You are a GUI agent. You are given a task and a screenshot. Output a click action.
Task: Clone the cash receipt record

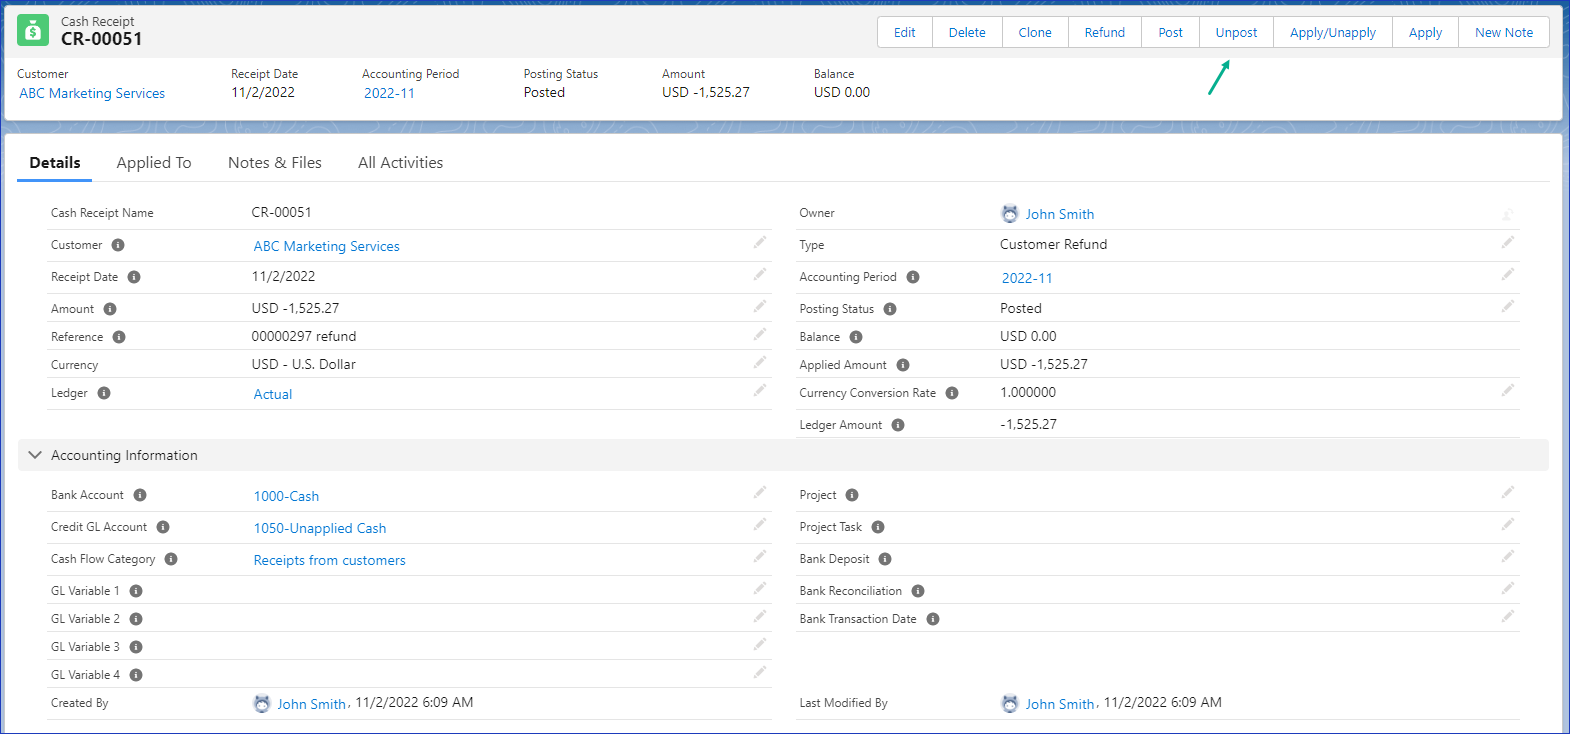pyautogui.click(x=1035, y=32)
